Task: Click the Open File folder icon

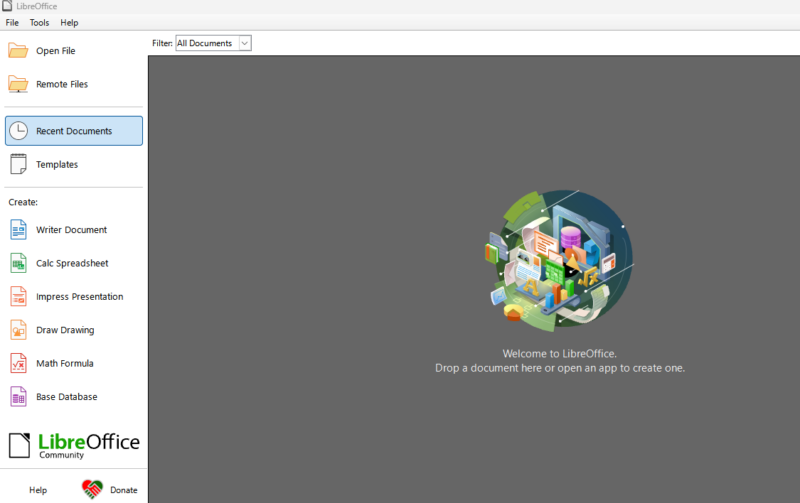Action: 18,51
